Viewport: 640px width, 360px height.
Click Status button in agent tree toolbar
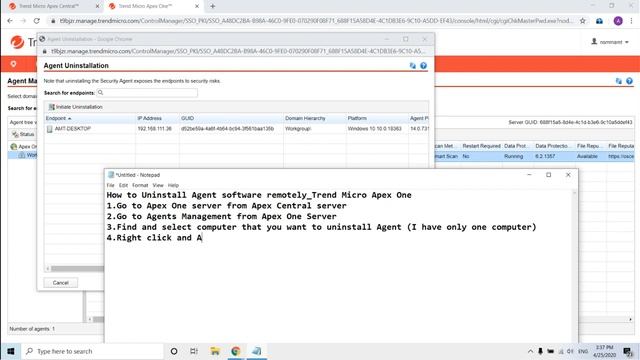coord(23,134)
